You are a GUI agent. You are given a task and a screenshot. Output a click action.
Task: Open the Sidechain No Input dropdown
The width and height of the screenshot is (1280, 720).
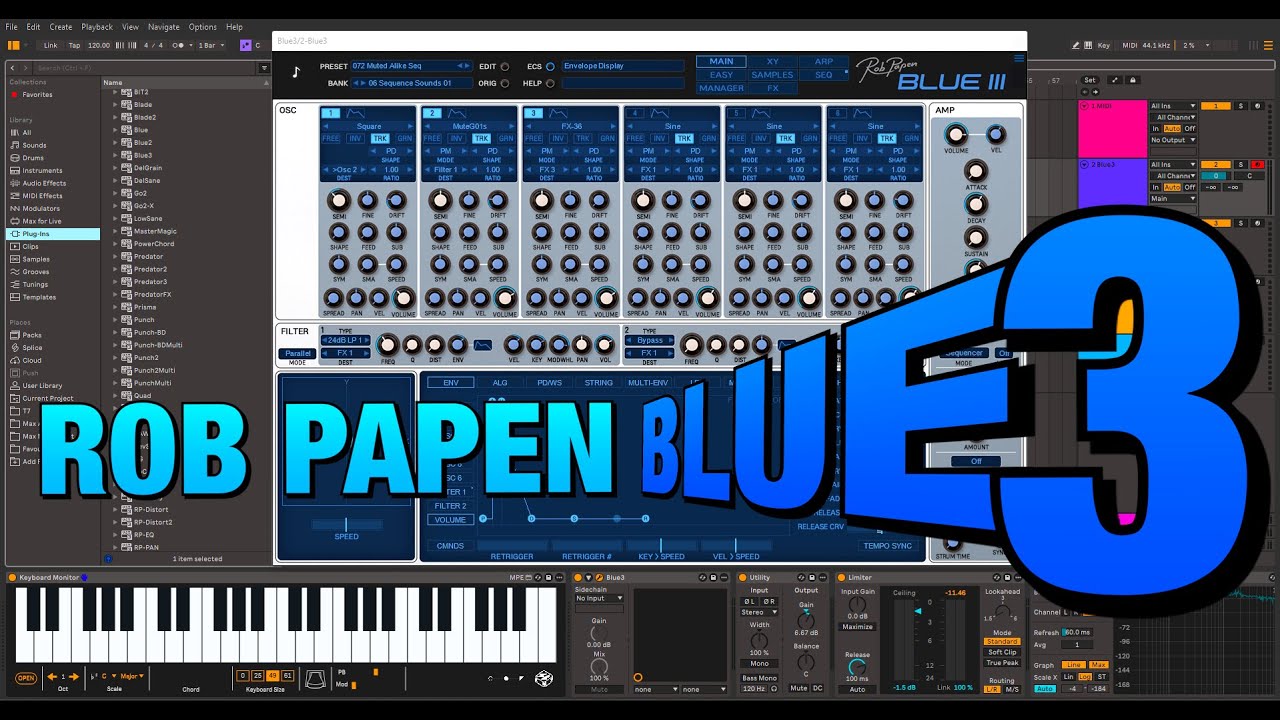600,598
